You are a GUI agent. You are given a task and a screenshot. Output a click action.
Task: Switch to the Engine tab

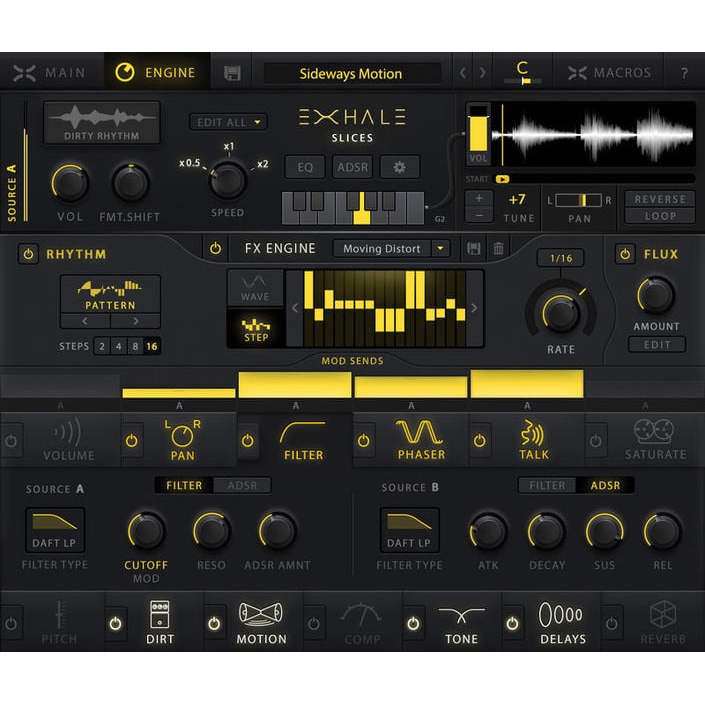point(156,73)
